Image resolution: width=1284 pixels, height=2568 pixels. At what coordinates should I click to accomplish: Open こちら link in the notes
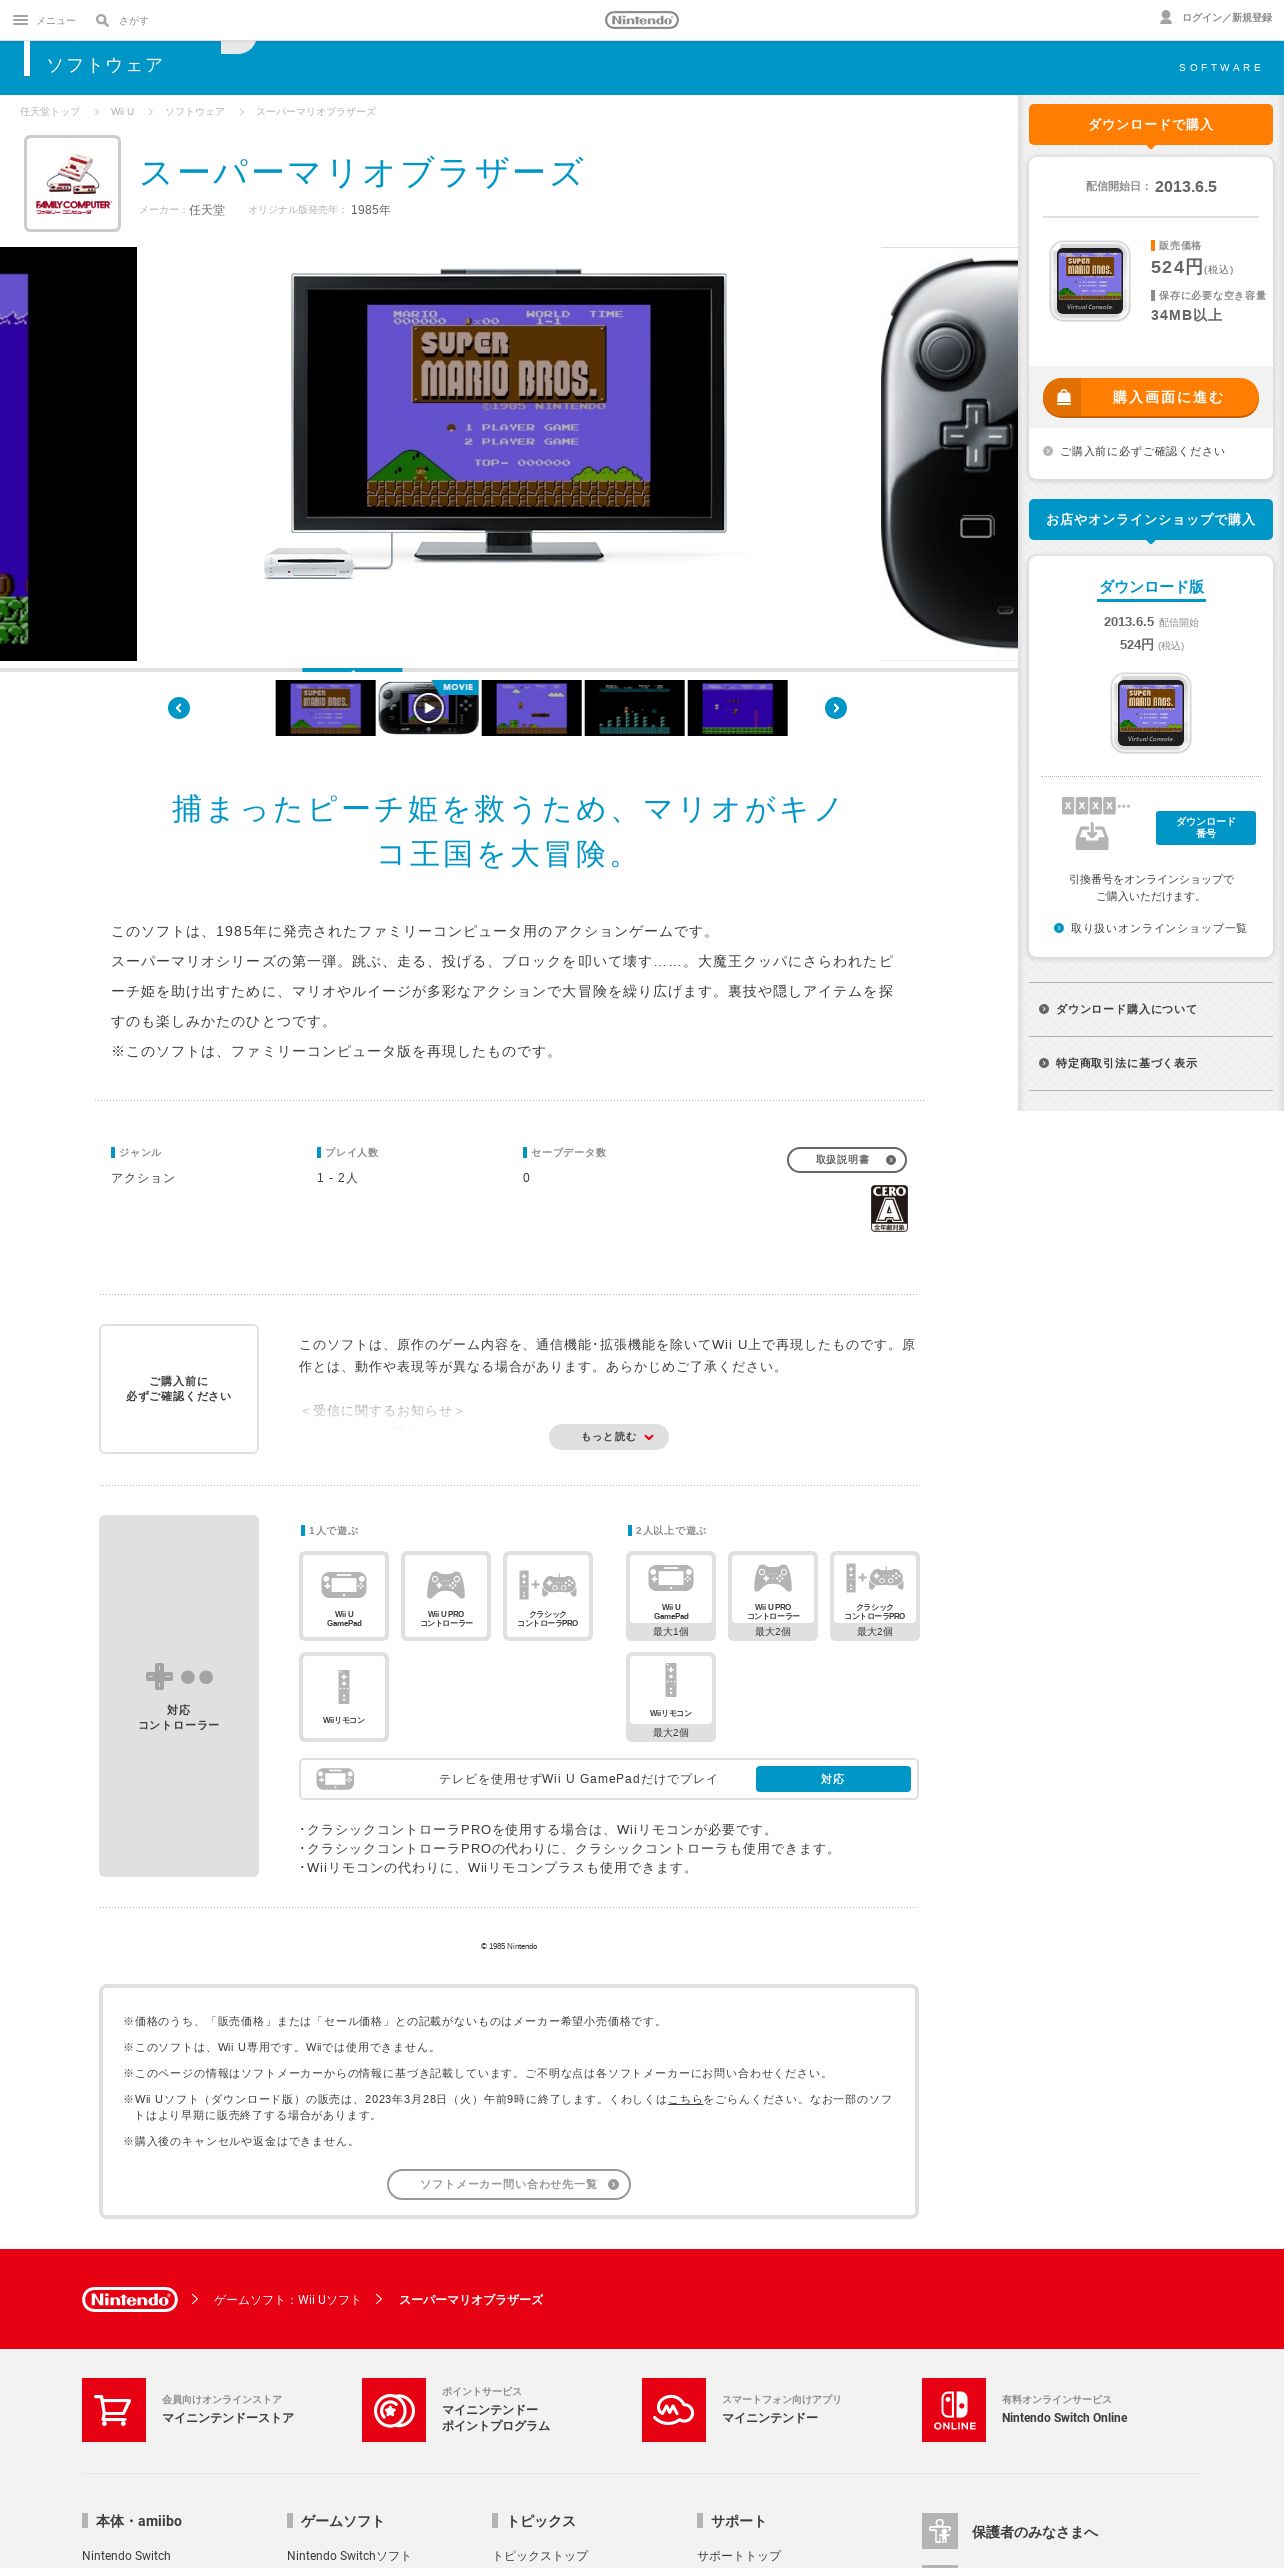click(685, 2099)
